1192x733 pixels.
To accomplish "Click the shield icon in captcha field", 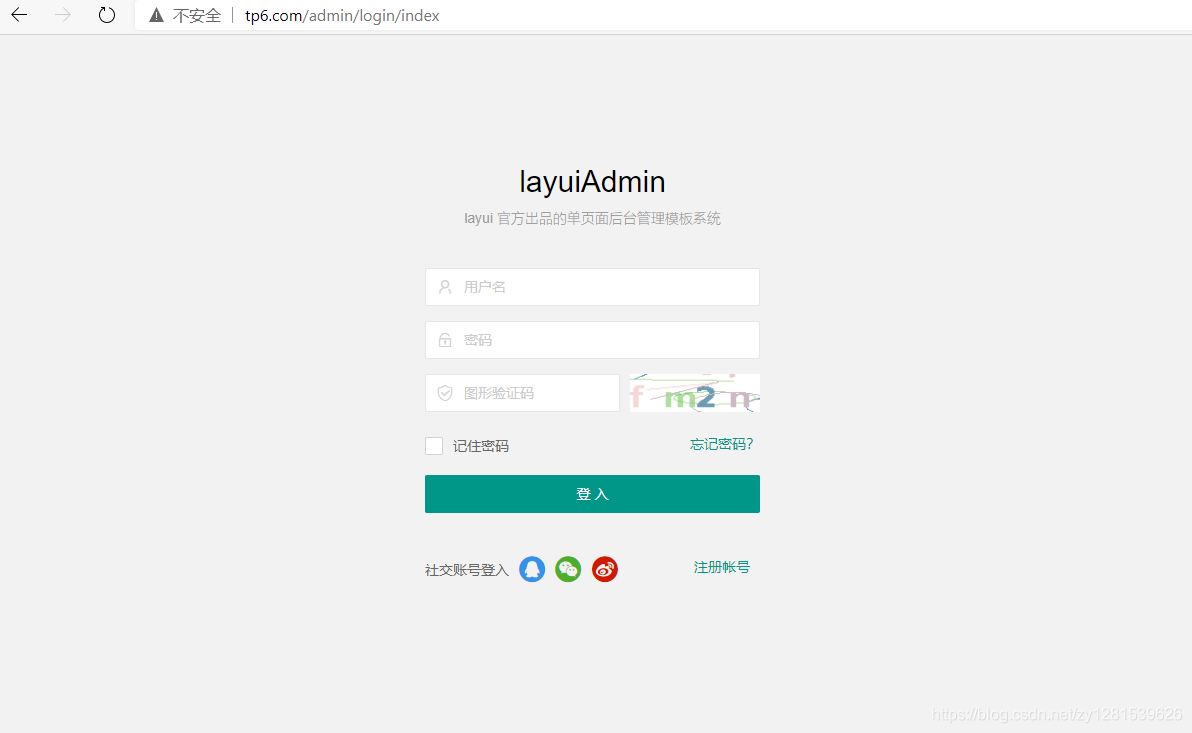I will click(445, 393).
